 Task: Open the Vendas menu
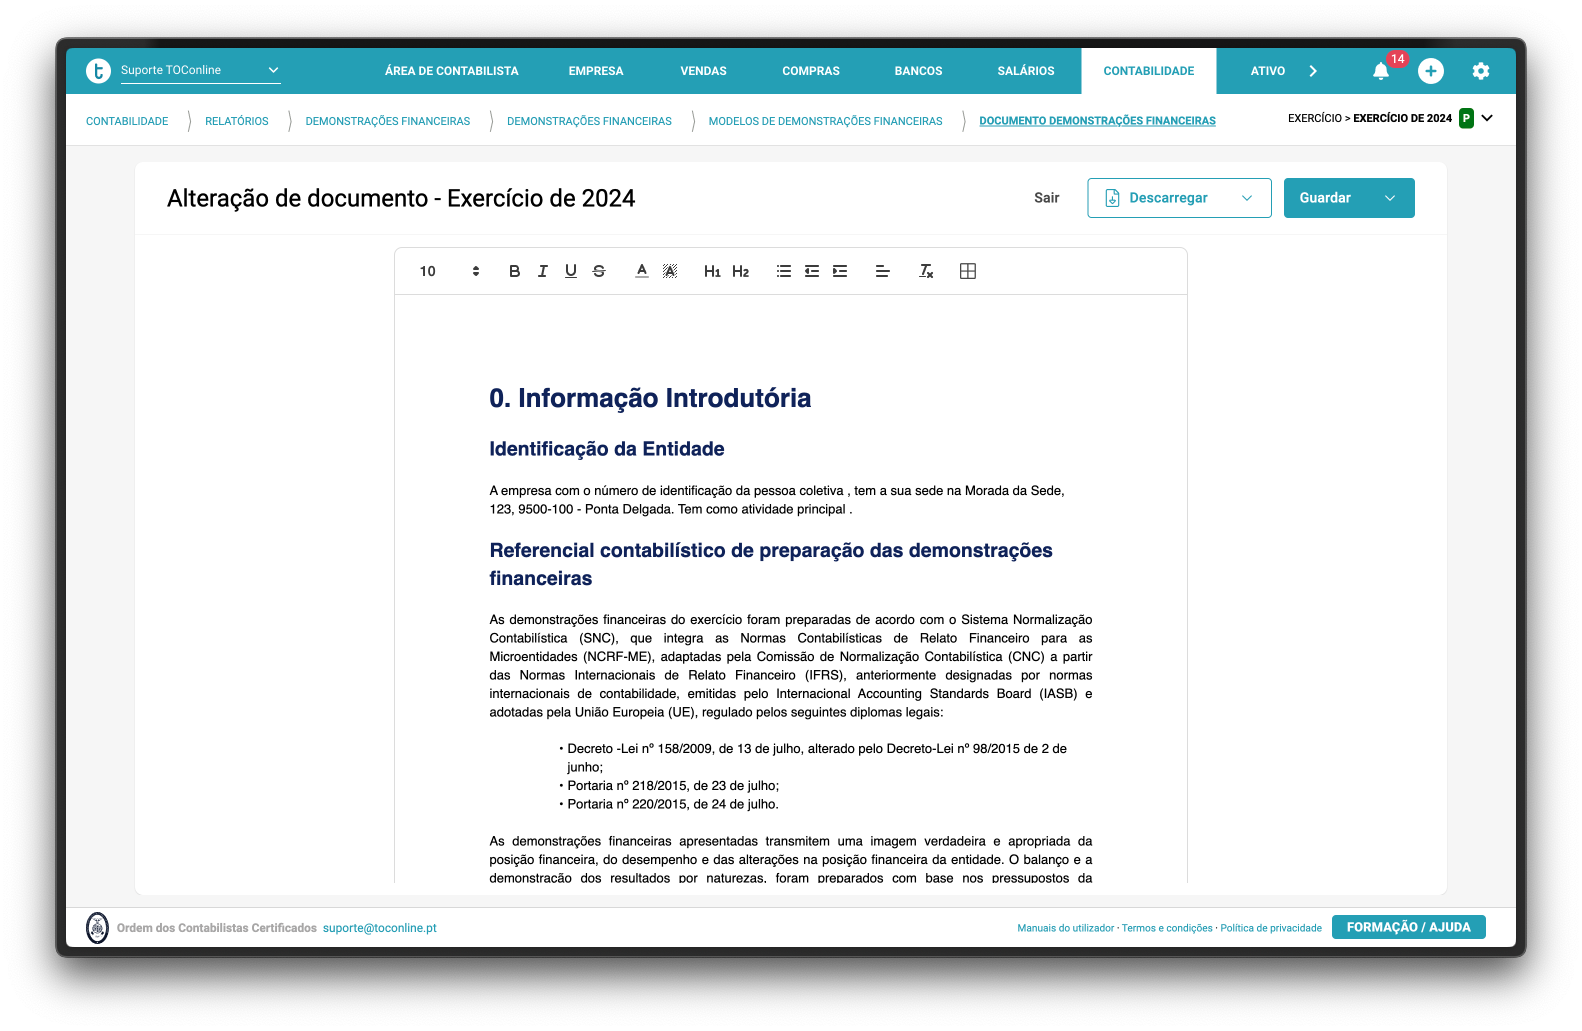[704, 71]
